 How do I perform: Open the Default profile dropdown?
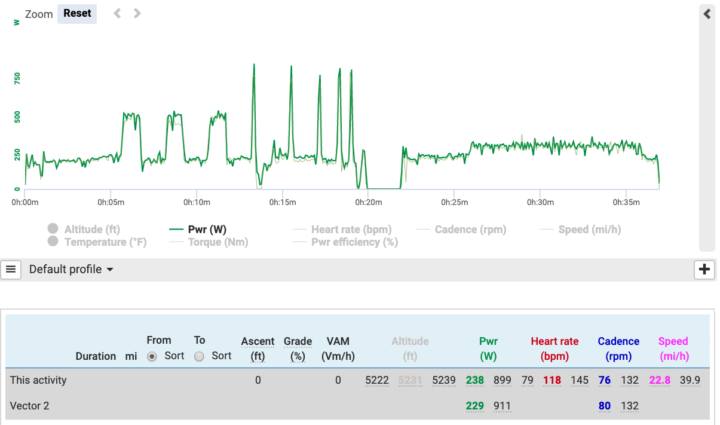point(71,269)
